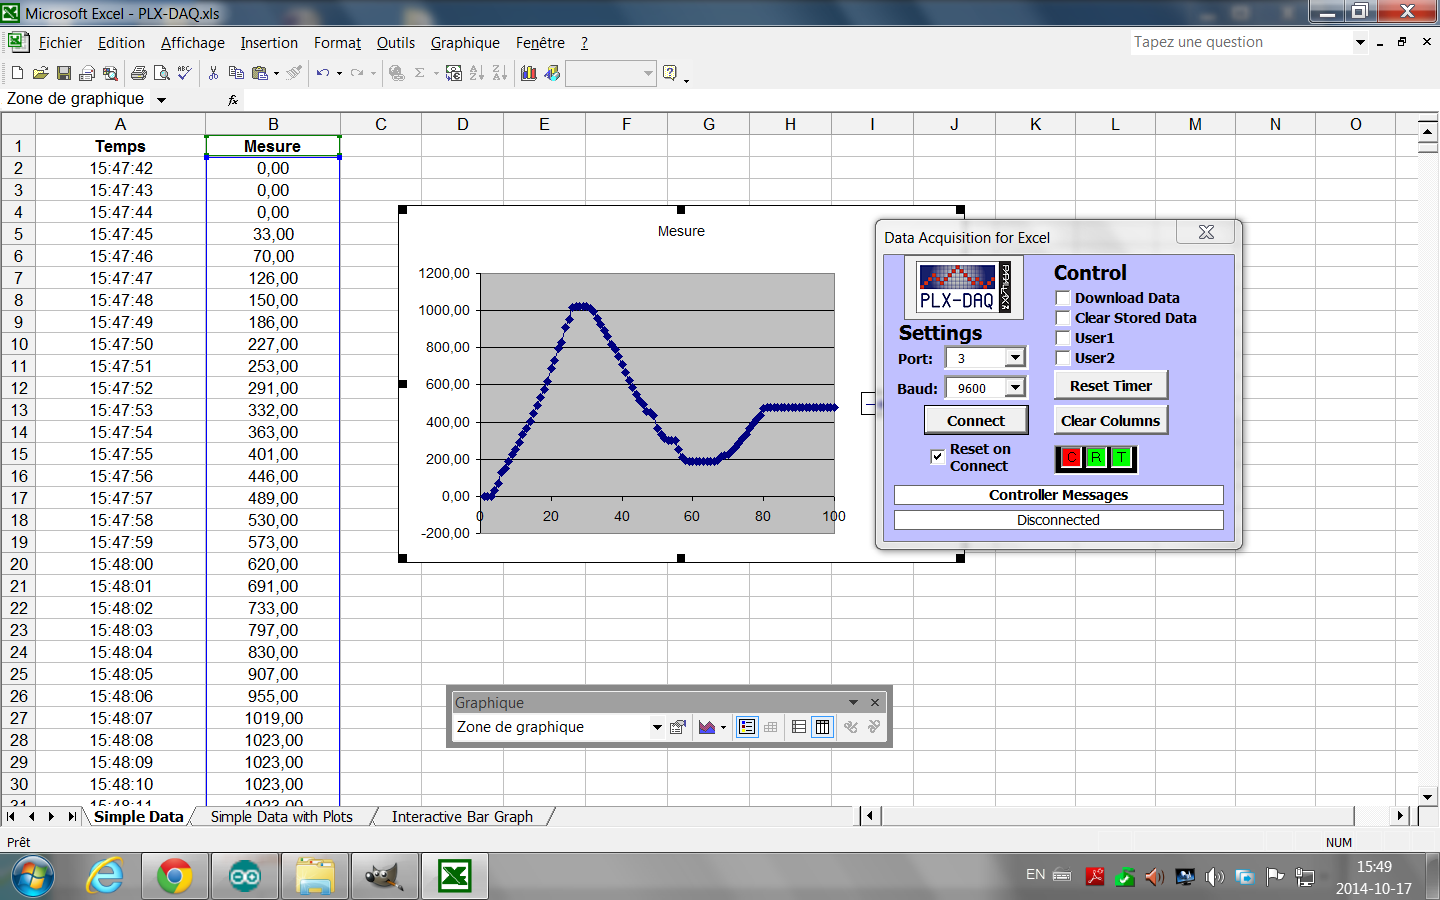Run the ABC spelling check
This screenshot has height=900, width=1440.
[184, 73]
